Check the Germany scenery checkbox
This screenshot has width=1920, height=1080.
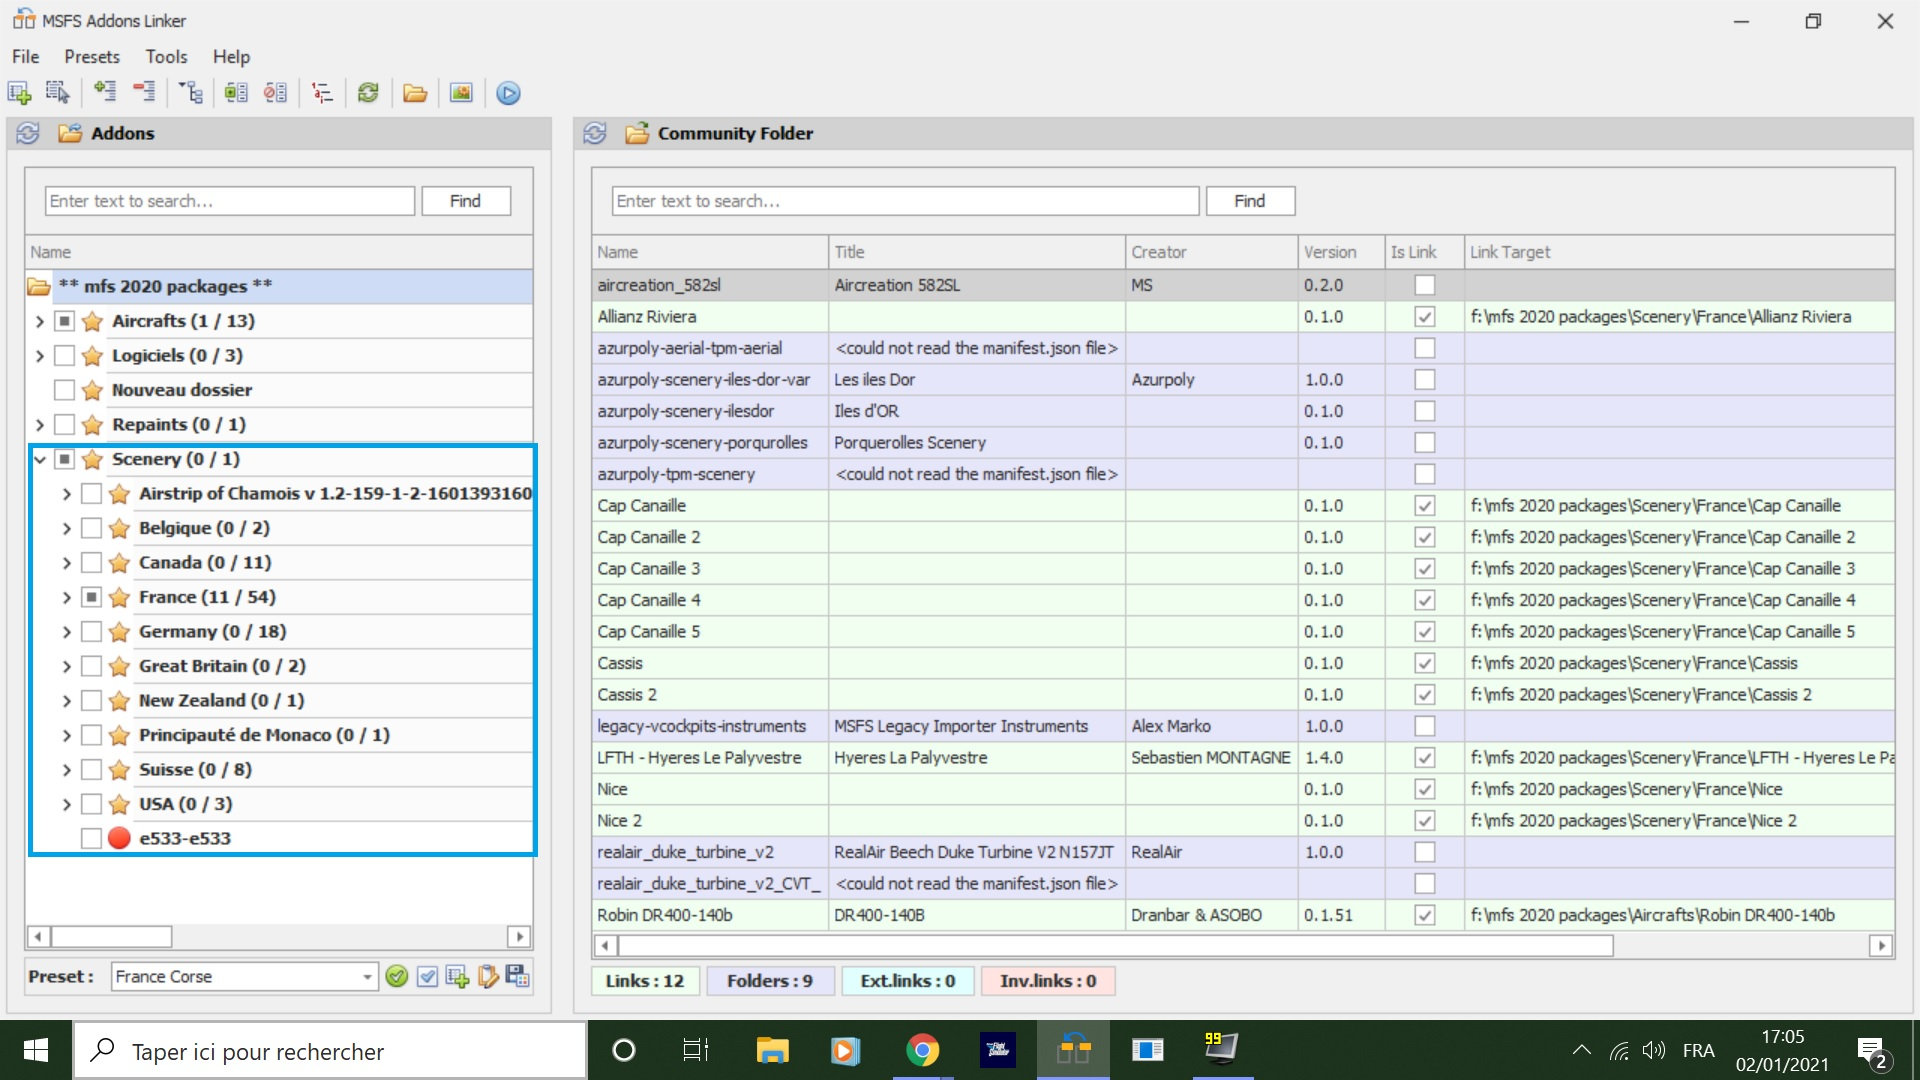(91, 632)
